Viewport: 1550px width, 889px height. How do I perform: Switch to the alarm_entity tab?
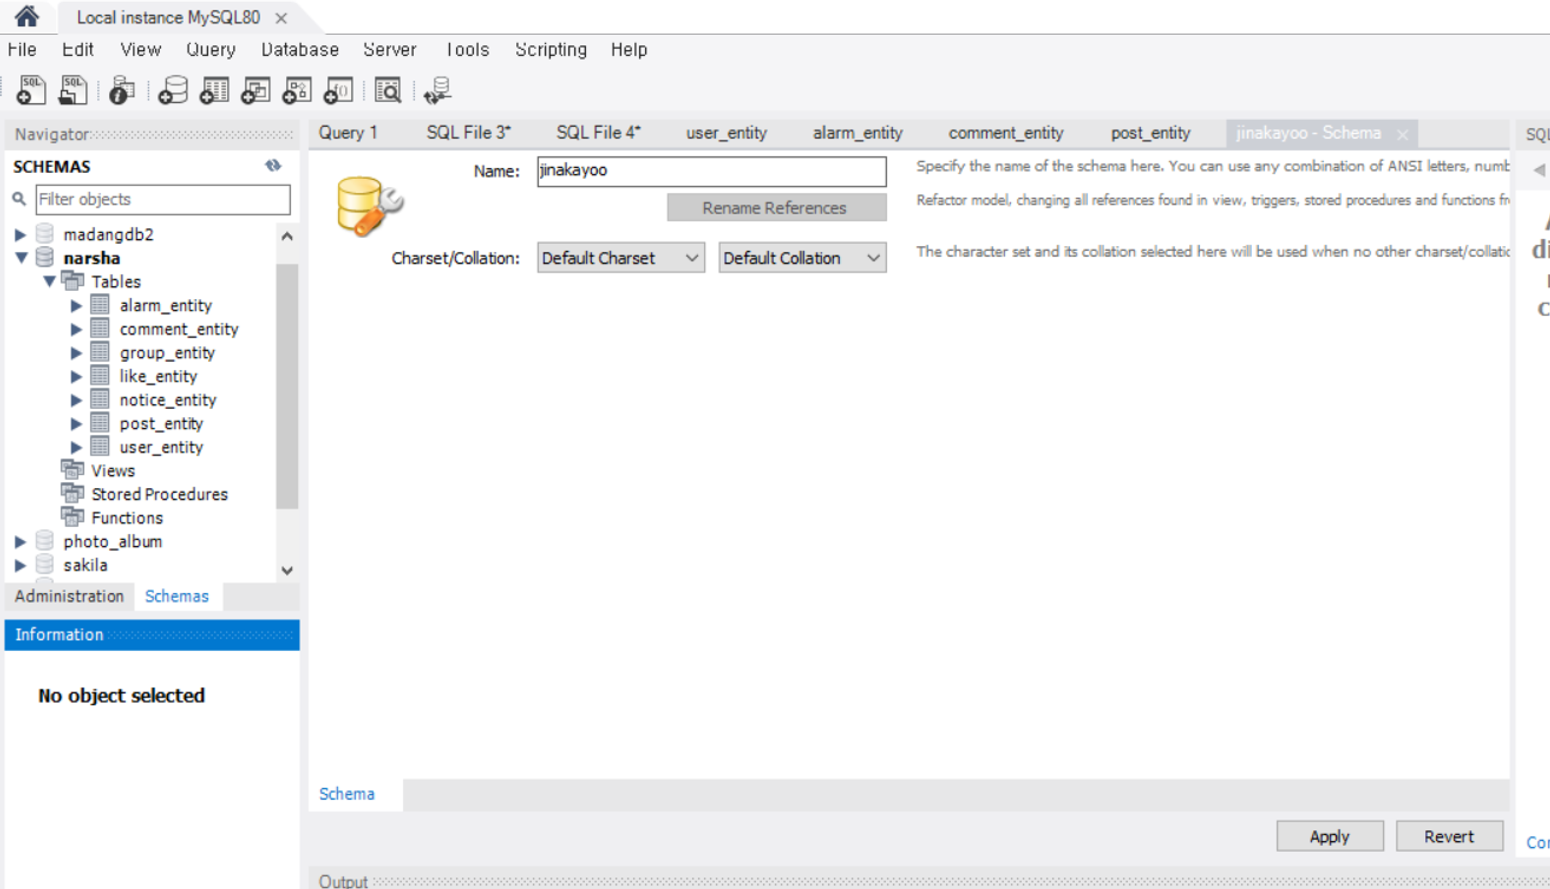pos(857,132)
